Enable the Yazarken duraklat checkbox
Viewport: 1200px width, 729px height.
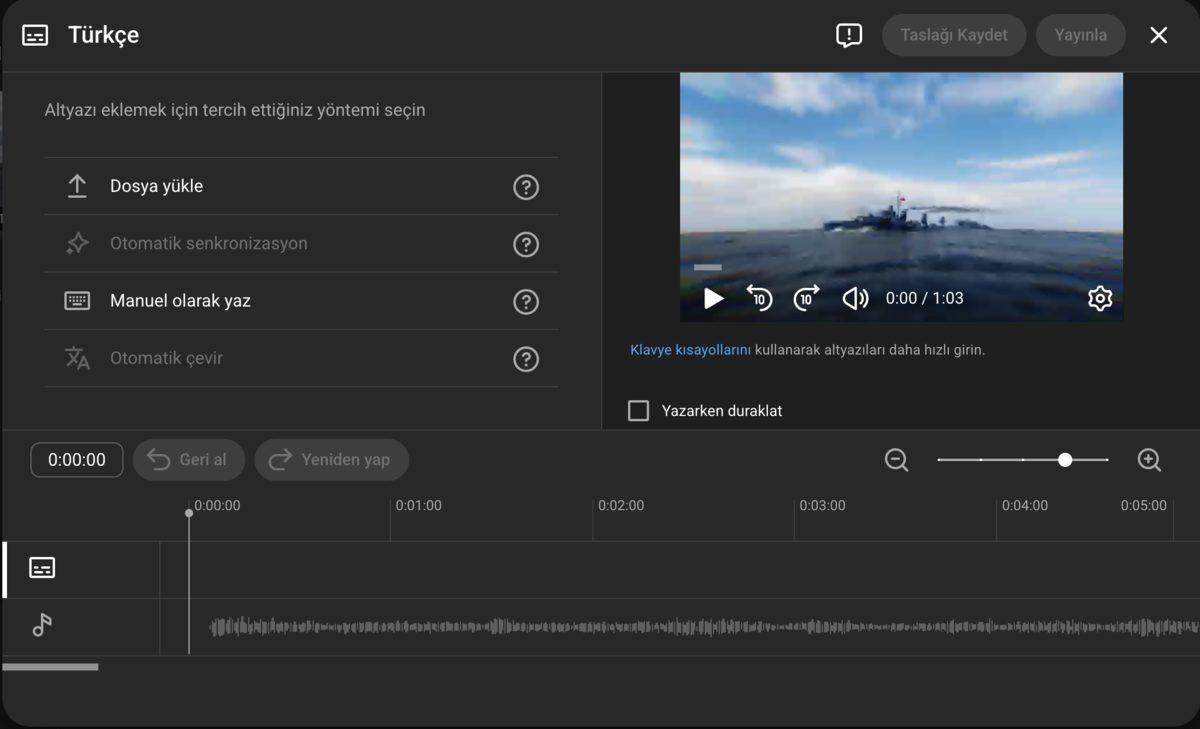(638, 411)
